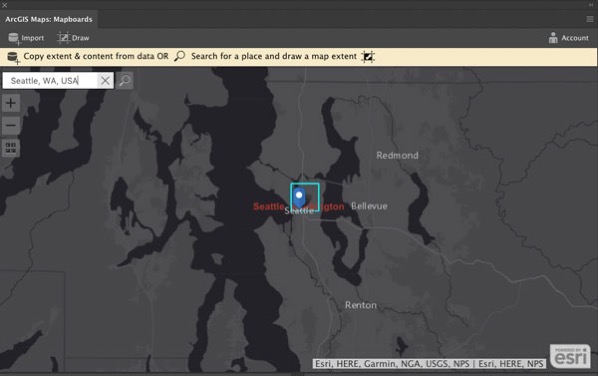
Task: Open the panel hamburger menu
Action: (x=590, y=19)
